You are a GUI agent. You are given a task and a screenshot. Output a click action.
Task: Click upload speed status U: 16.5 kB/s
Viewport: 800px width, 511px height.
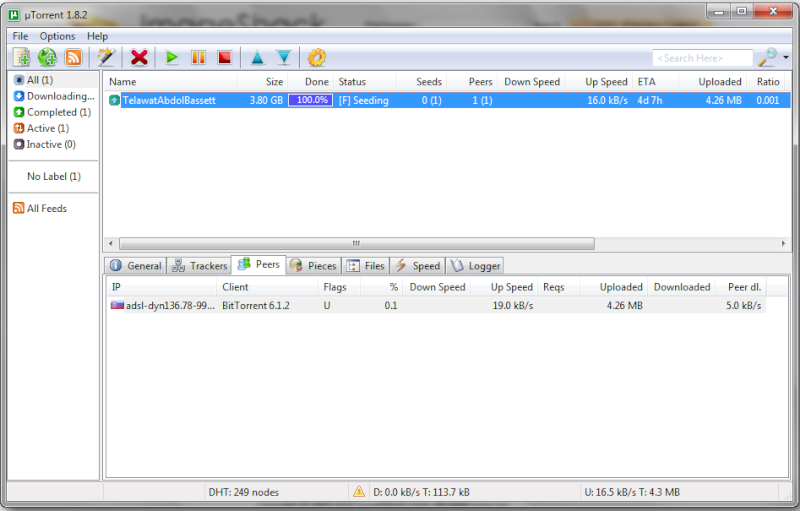point(632,492)
